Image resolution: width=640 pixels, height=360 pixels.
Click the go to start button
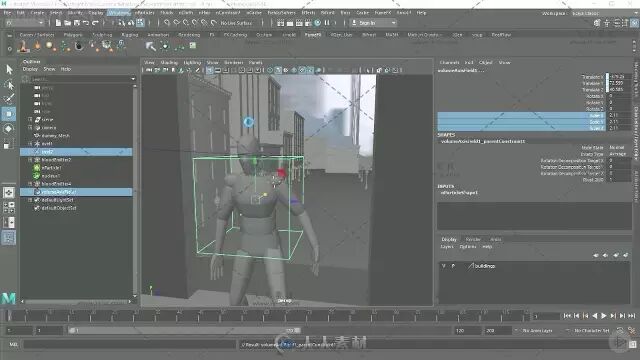tap(567, 316)
